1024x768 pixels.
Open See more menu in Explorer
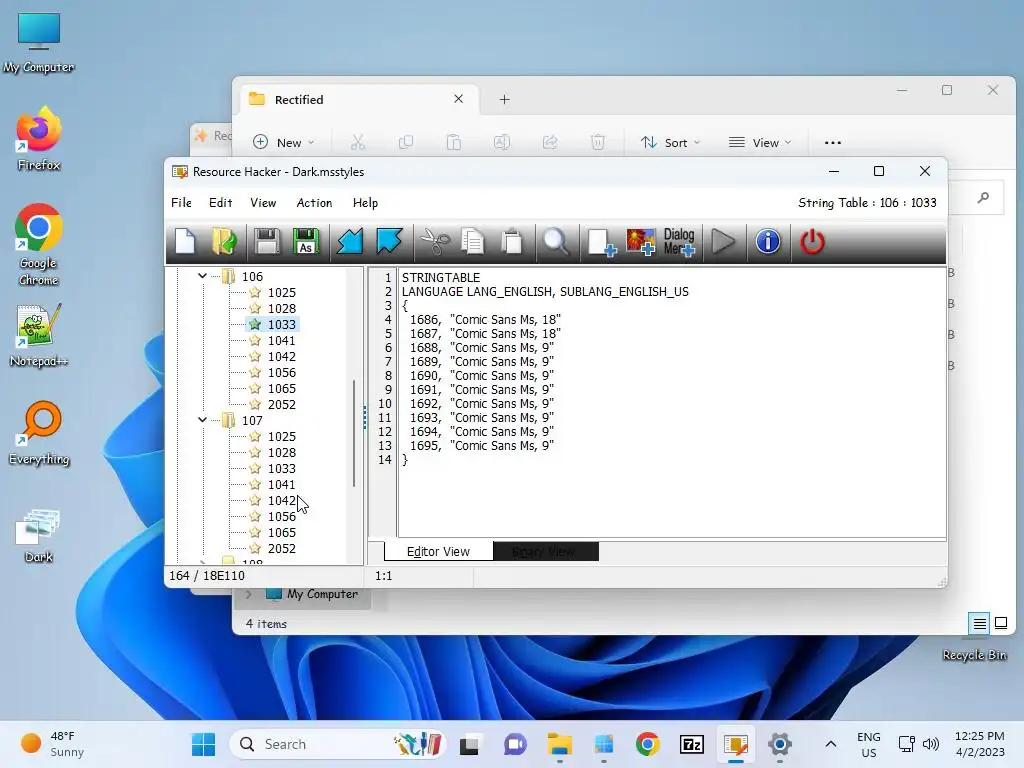pos(833,142)
